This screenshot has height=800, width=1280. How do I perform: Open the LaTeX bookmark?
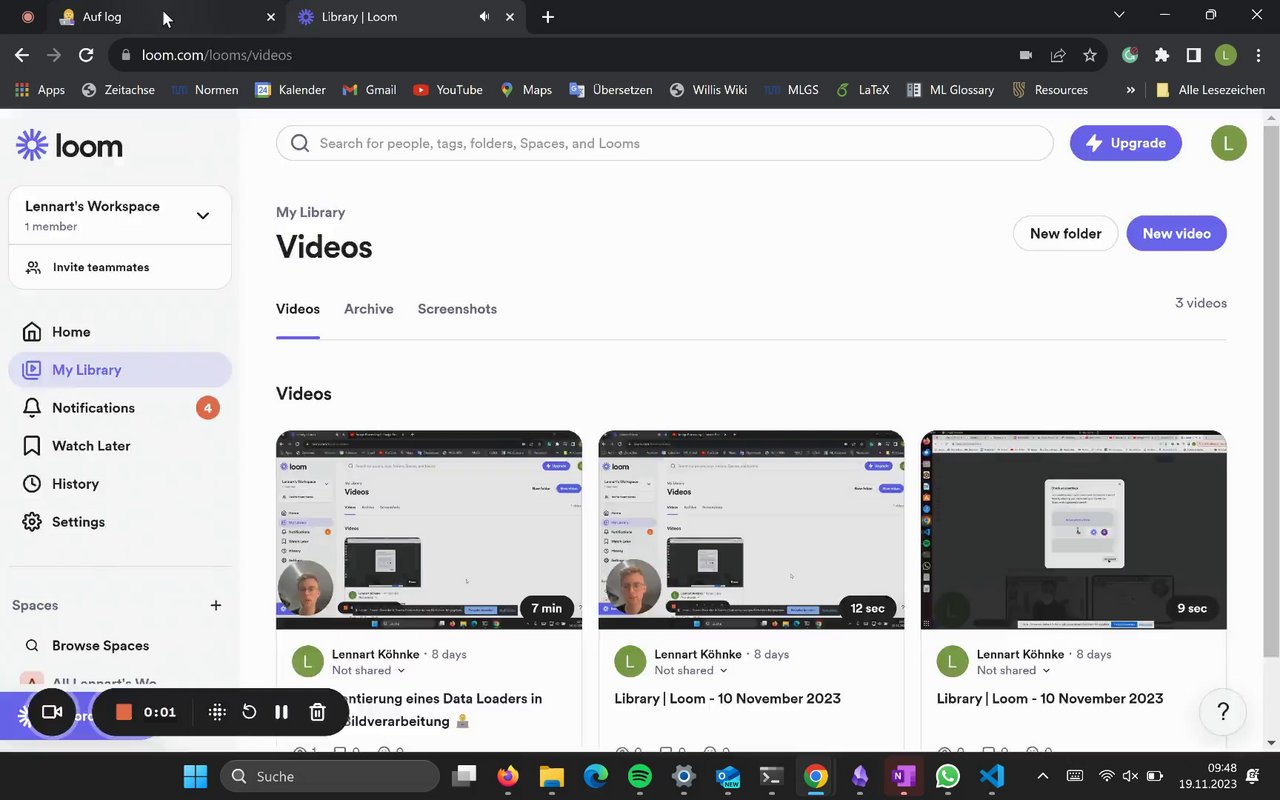click(x=862, y=90)
